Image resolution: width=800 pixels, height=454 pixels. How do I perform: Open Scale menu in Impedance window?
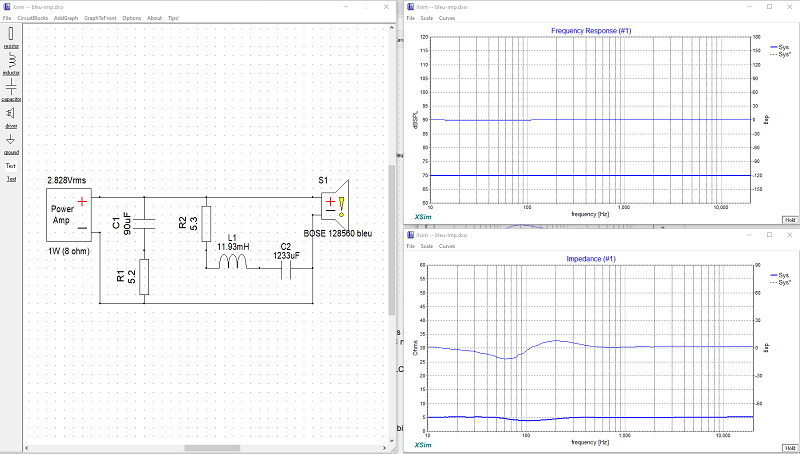point(427,246)
